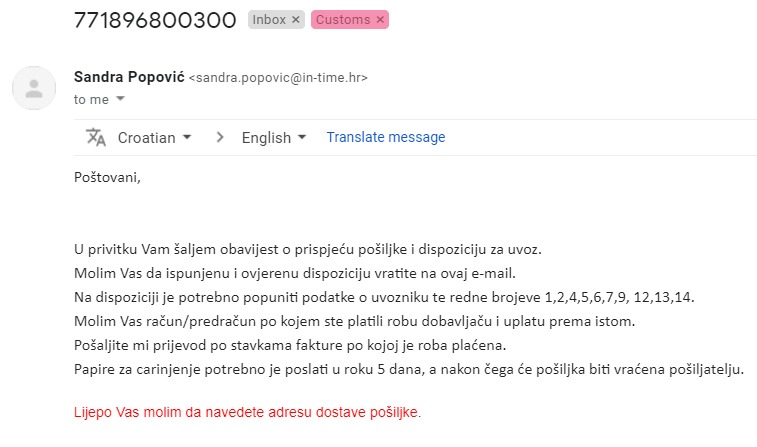Open the Croatian source language dropdown

pyautogui.click(x=154, y=138)
